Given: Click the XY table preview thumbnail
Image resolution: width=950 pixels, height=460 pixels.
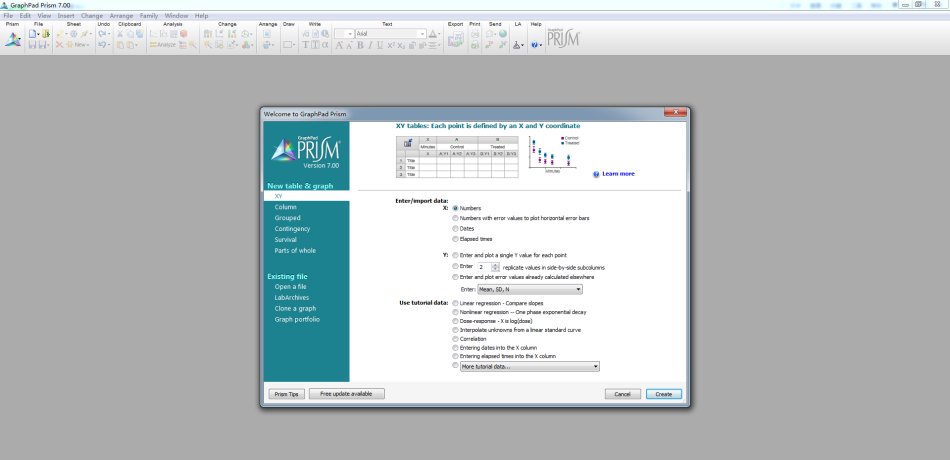Looking at the screenshot, I should pos(457,156).
